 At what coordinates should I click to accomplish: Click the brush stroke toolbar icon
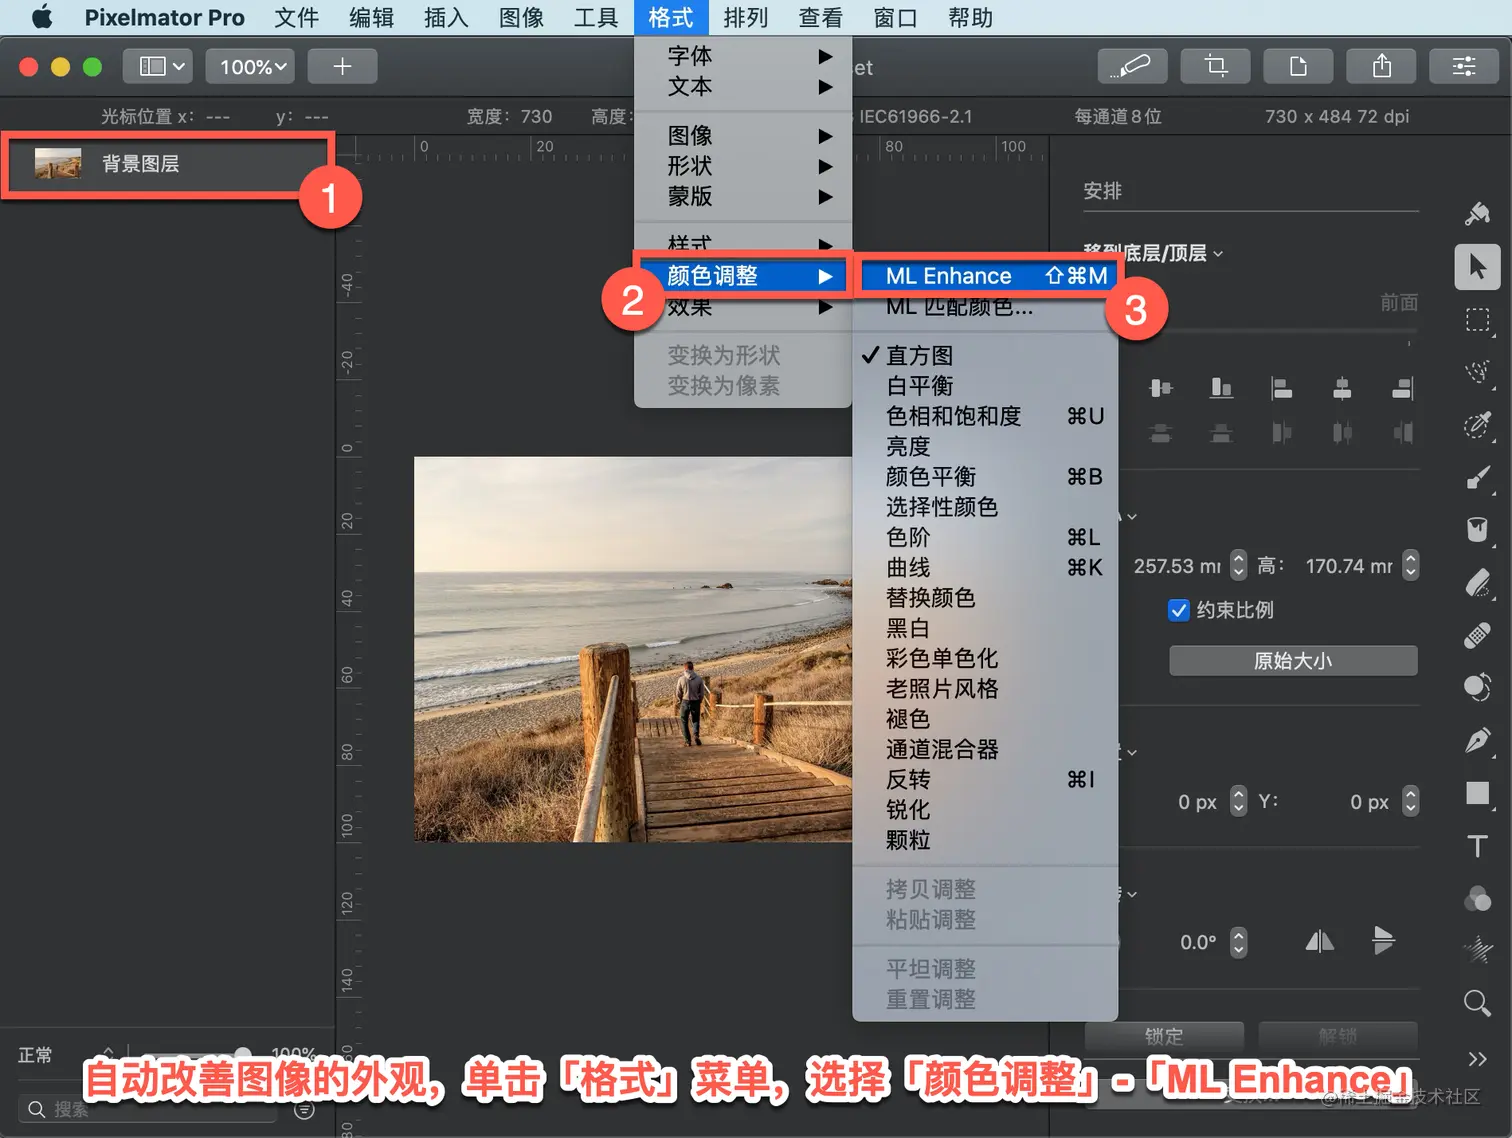pyautogui.click(x=1132, y=66)
